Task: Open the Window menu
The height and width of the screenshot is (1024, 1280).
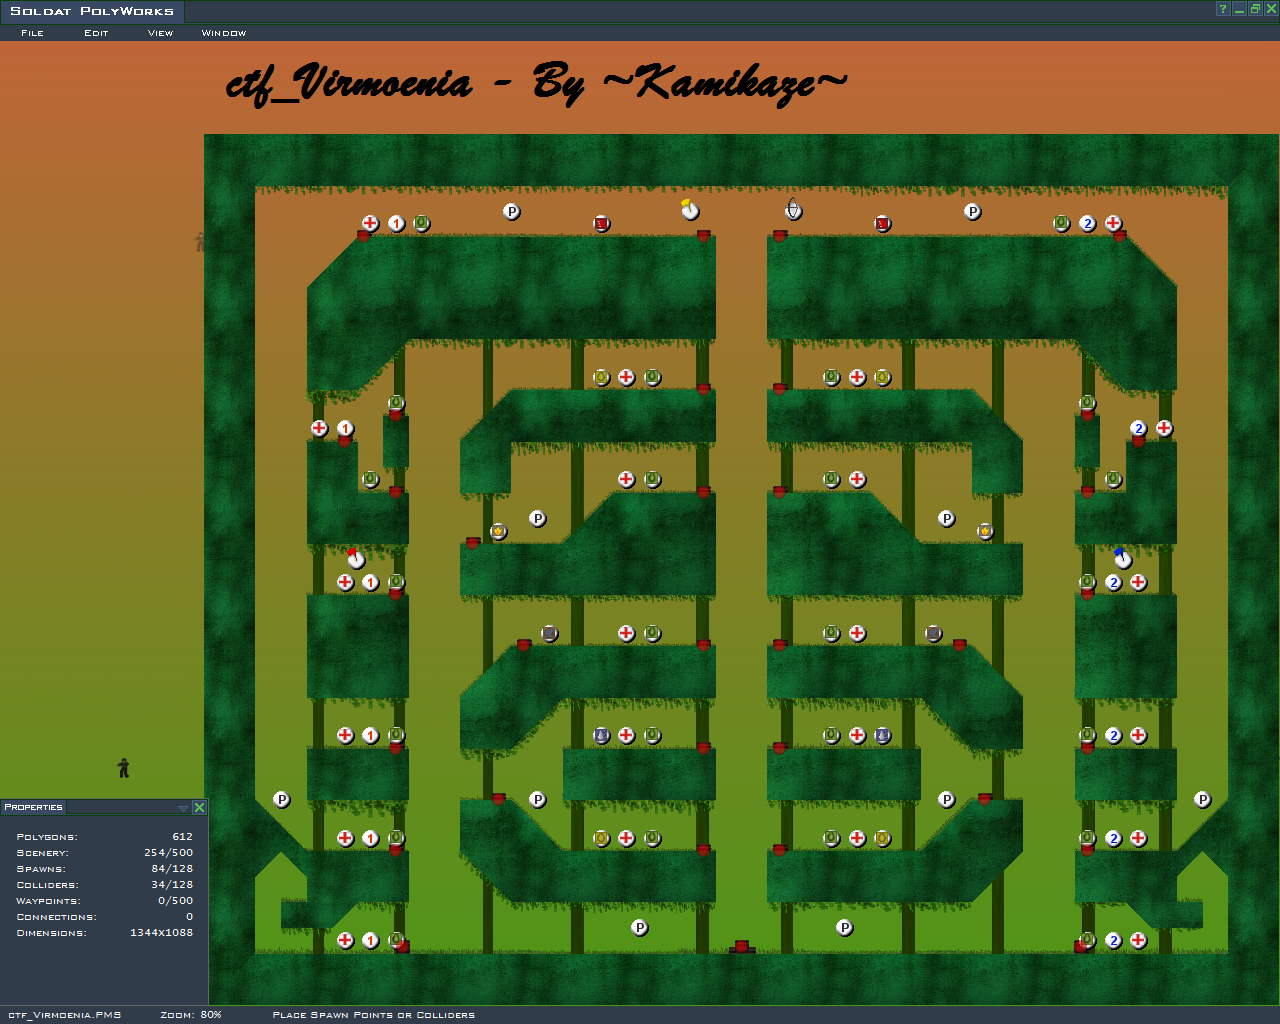Action: point(223,33)
